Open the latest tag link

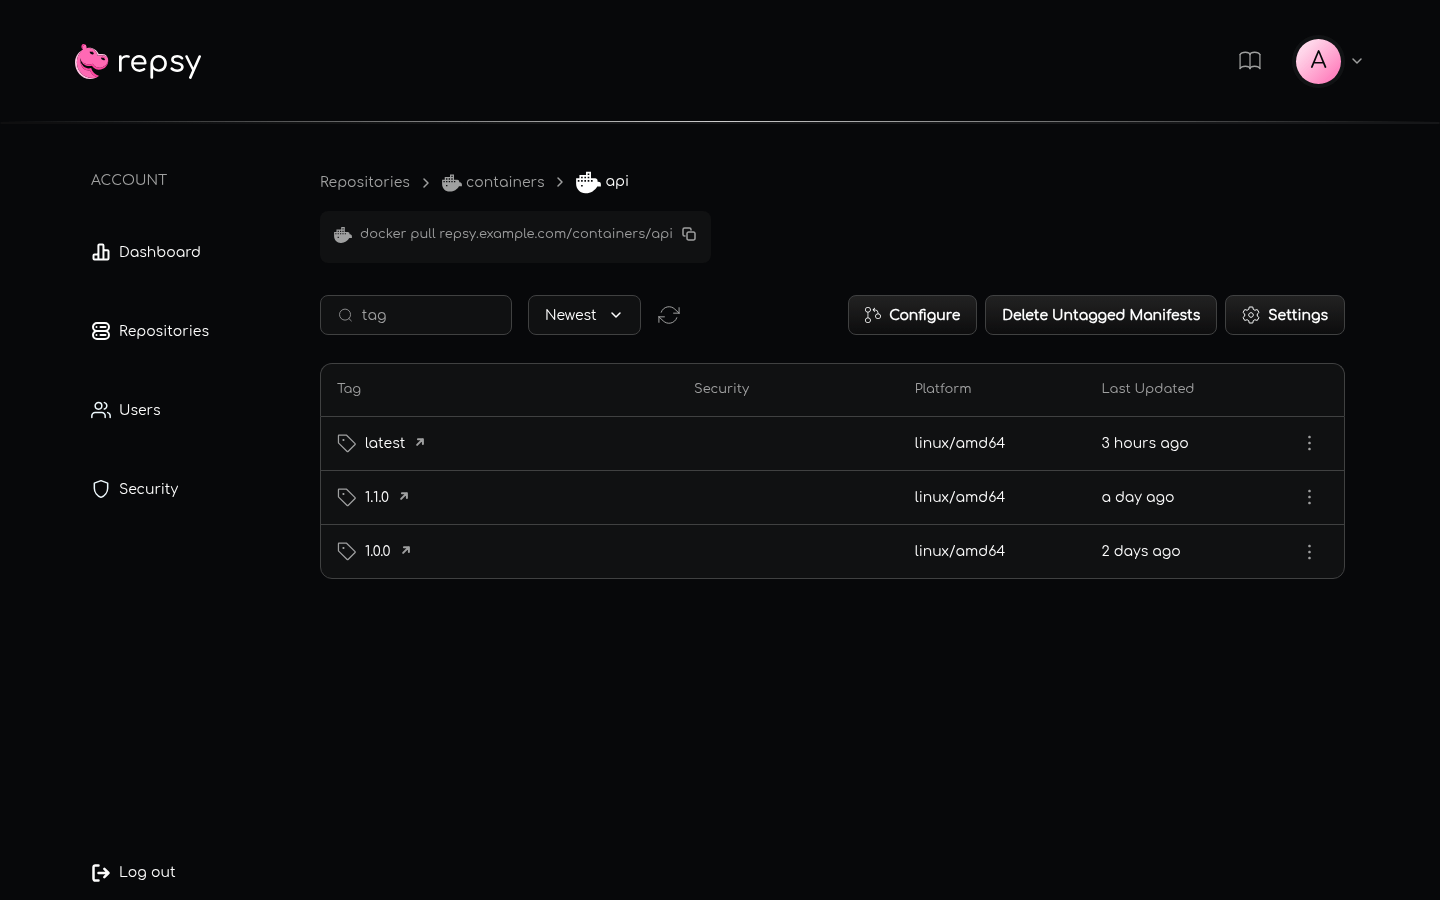(395, 443)
